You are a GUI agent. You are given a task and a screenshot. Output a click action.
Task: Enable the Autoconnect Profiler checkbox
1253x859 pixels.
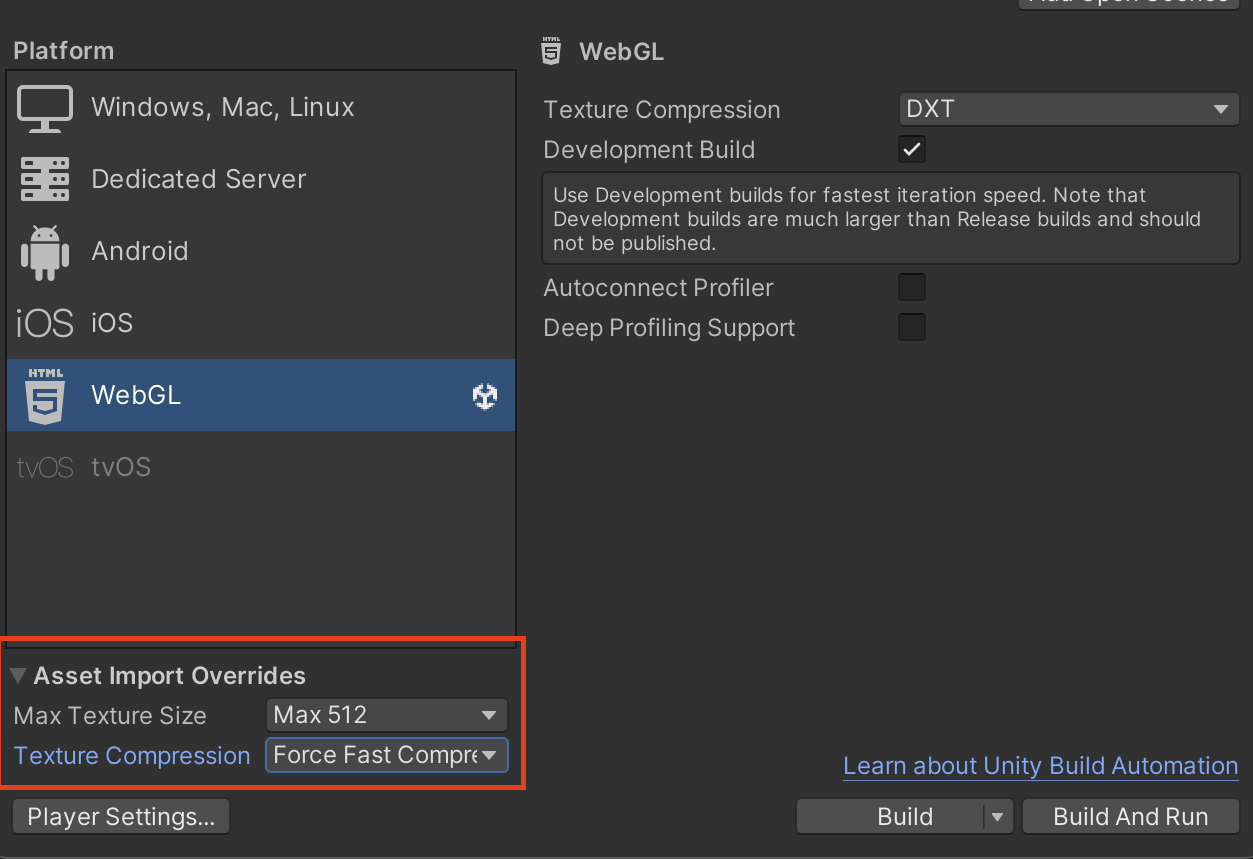pos(912,288)
